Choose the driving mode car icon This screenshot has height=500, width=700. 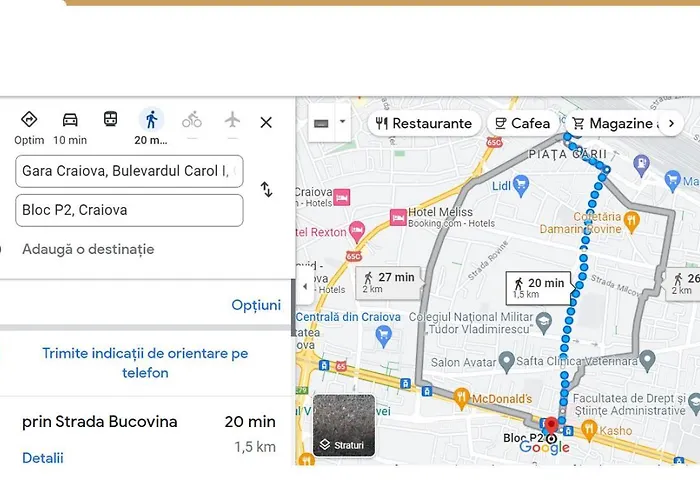point(70,121)
